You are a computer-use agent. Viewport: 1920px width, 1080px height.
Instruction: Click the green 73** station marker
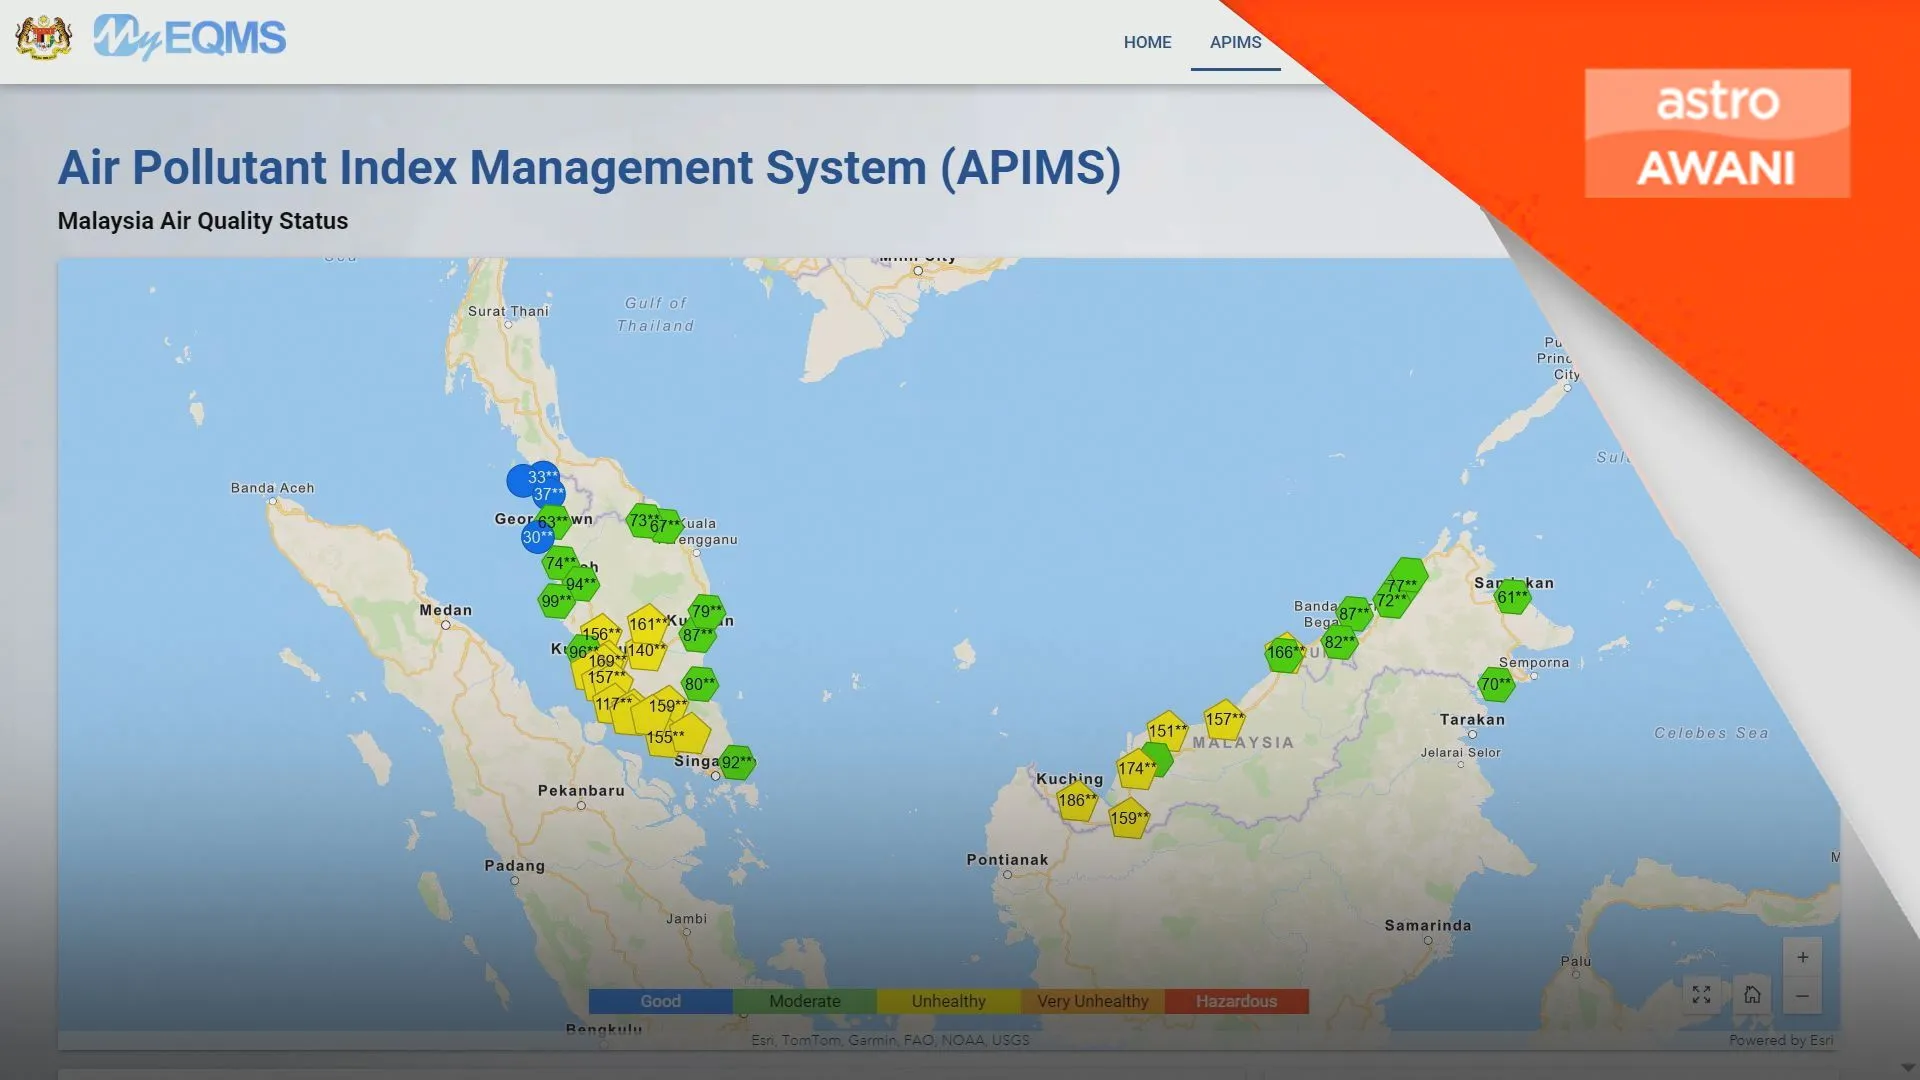point(642,520)
